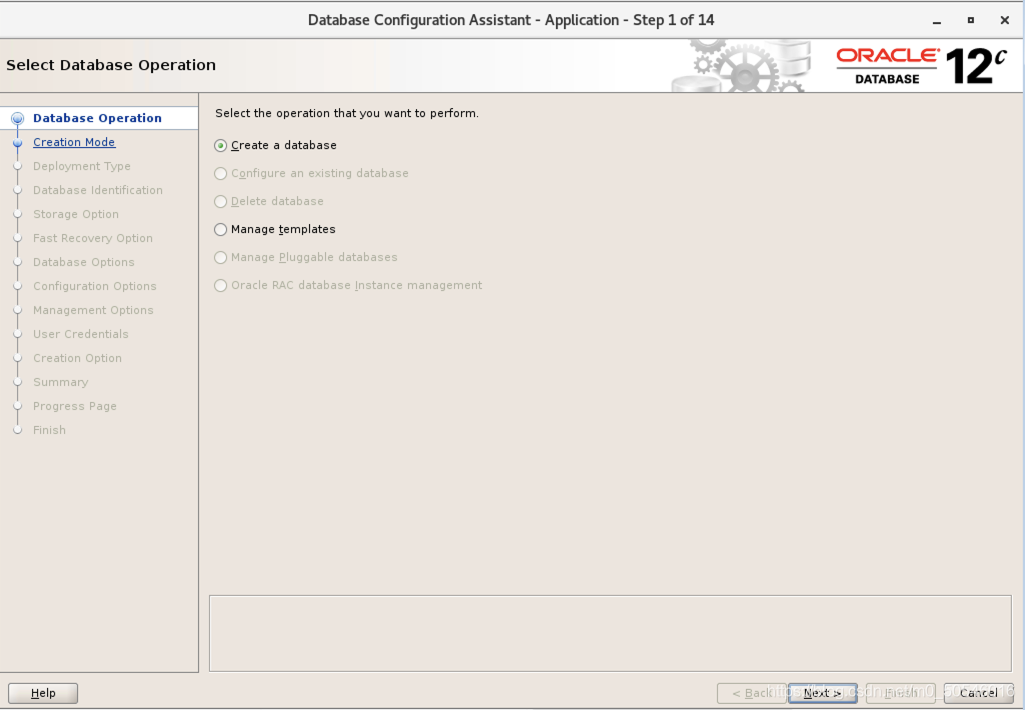Screen dimensions: 1025x710
Task: Click the Summary step
Action: tap(60, 382)
